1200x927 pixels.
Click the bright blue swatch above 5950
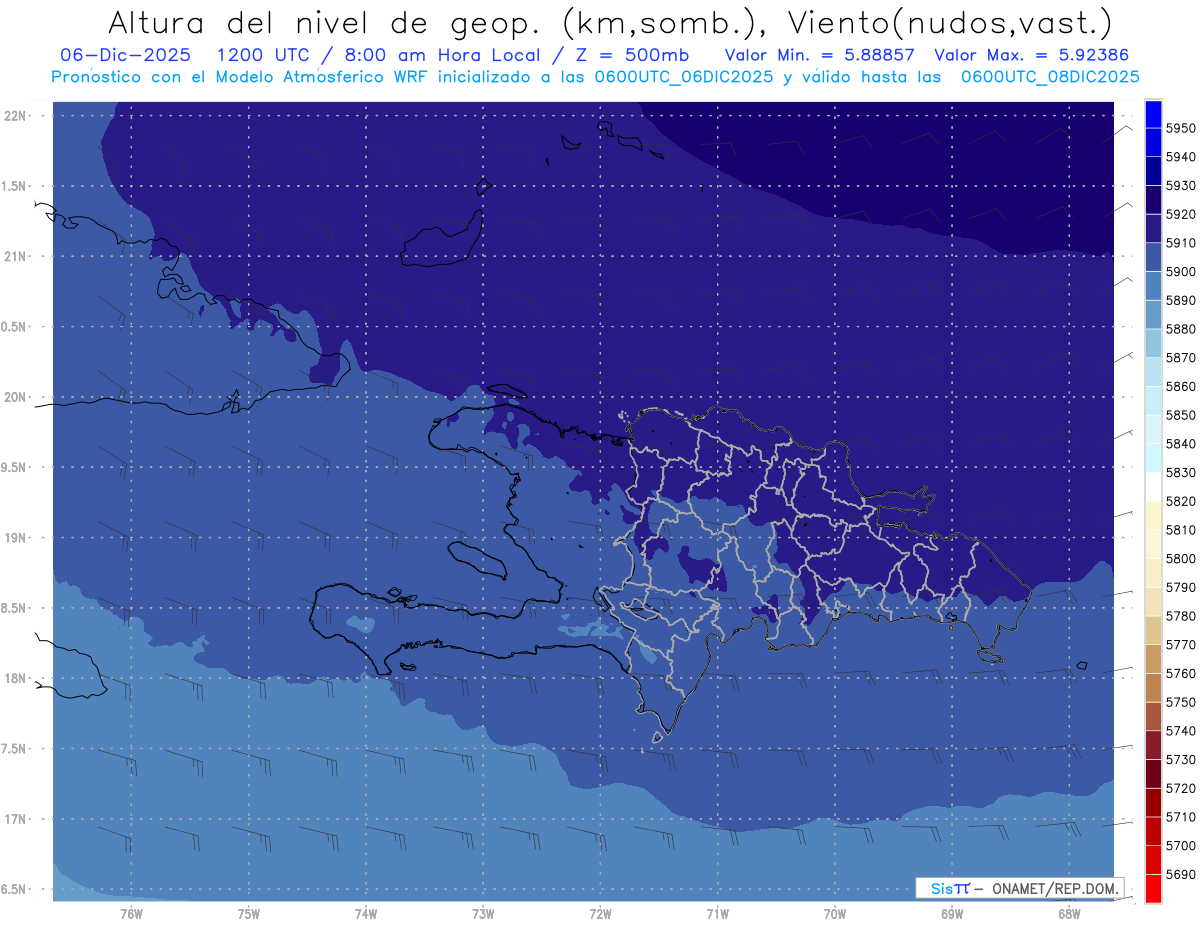click(x=1153, y=112)
